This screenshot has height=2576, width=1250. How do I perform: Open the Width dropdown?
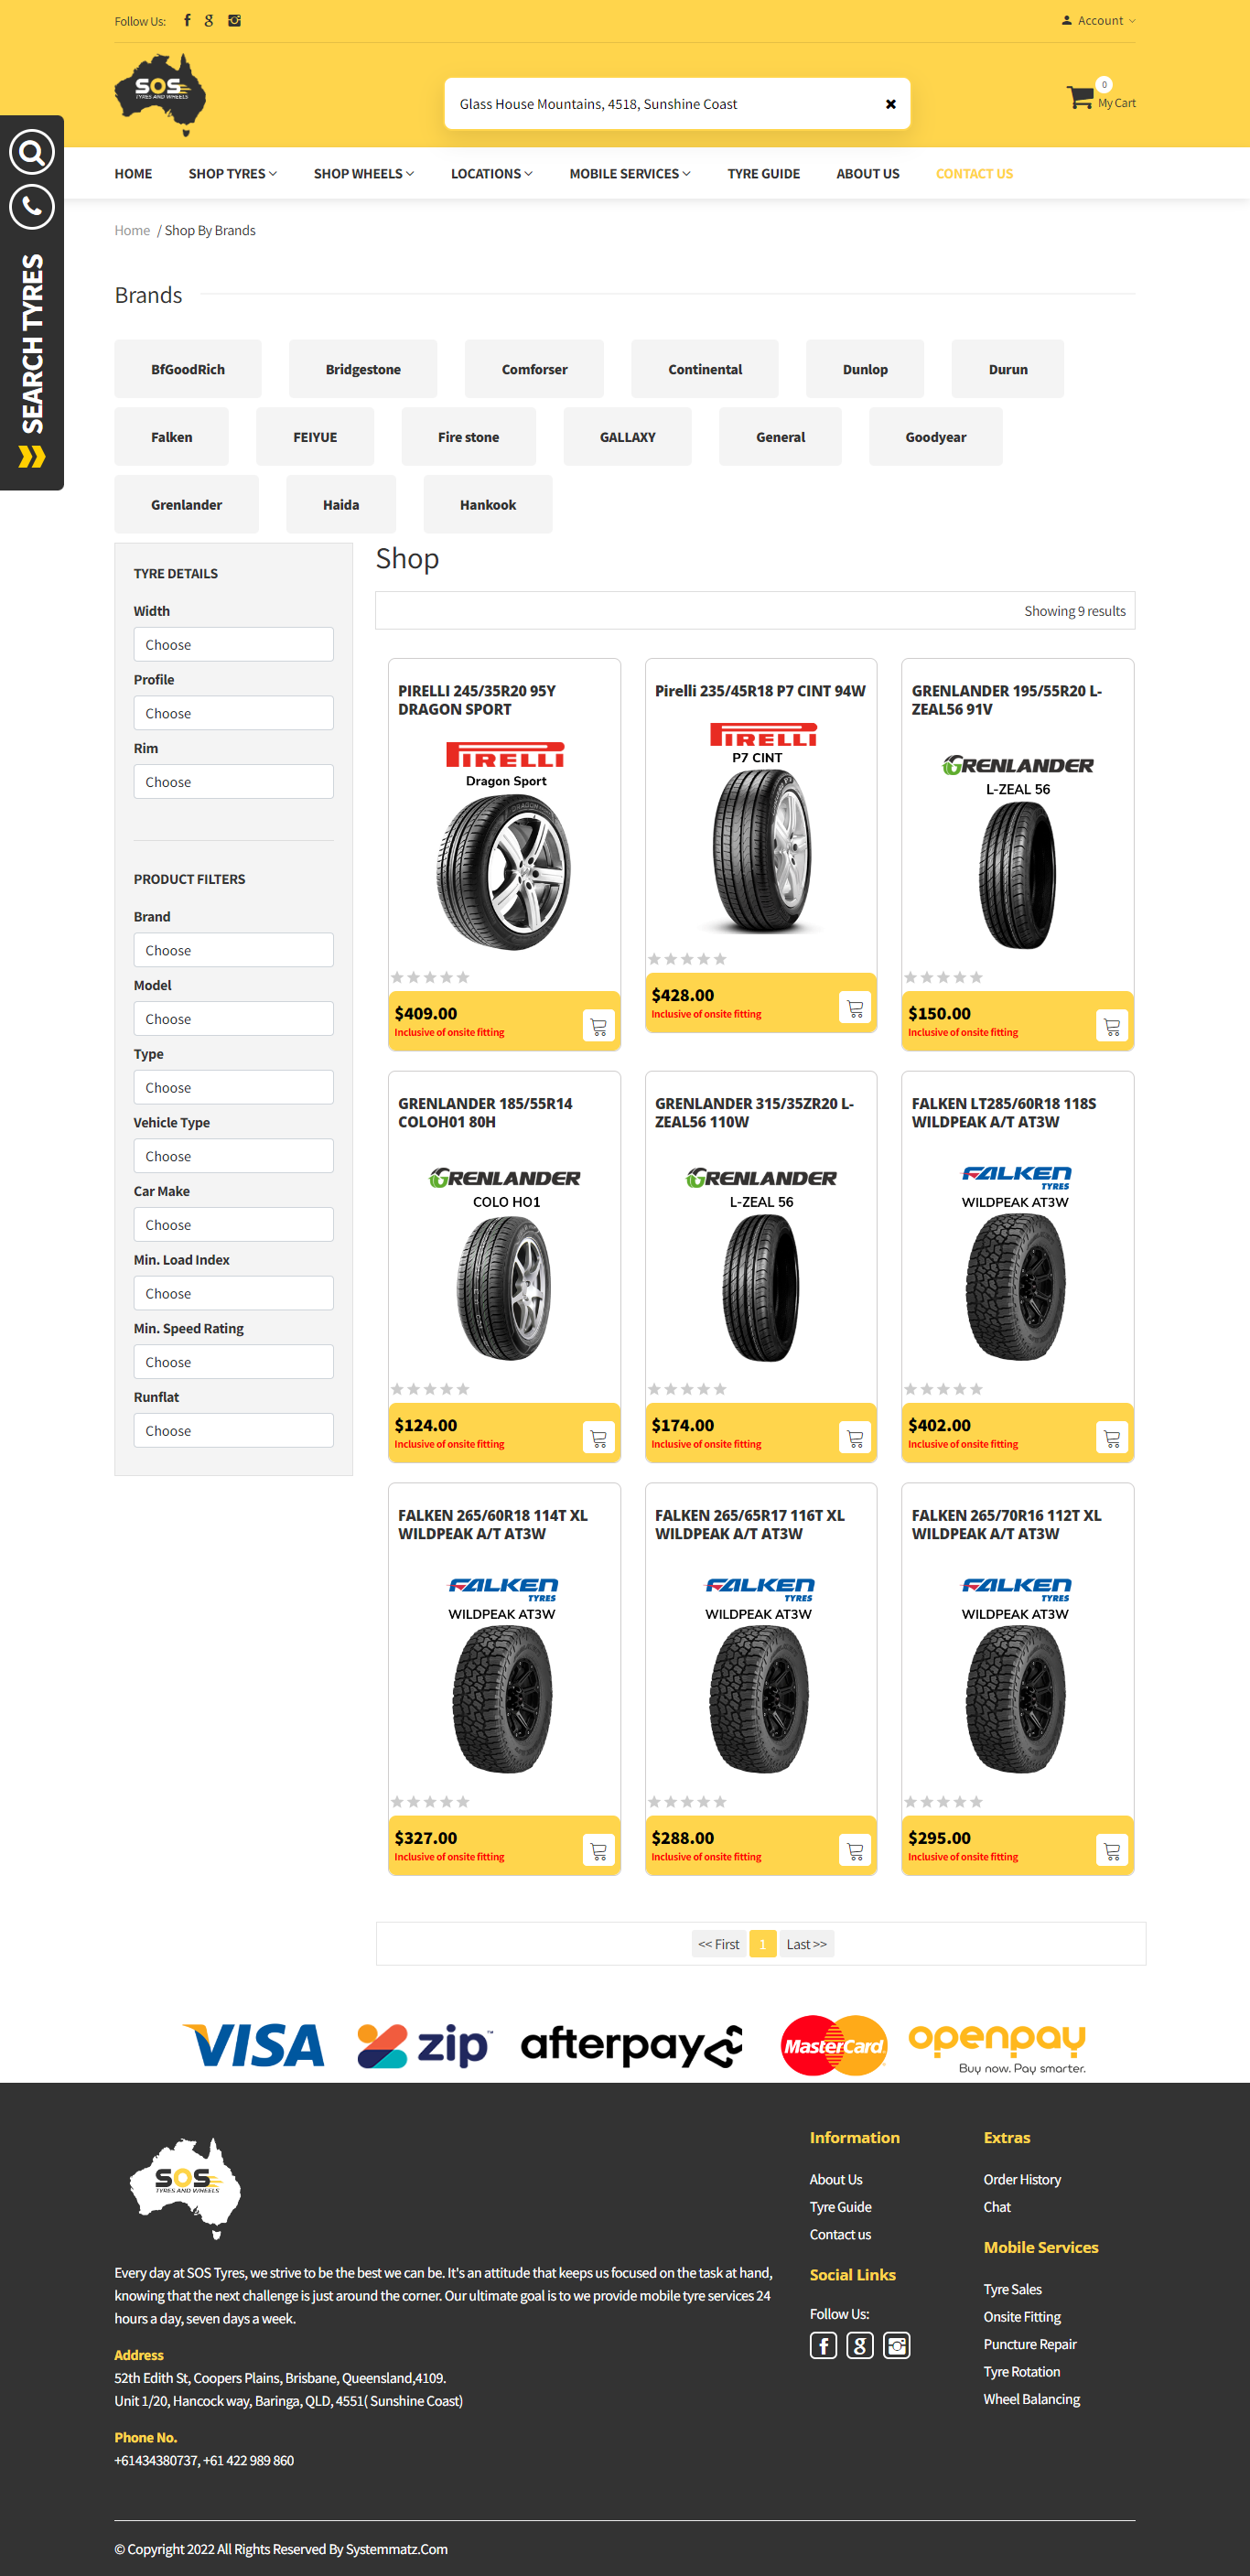coord(233,645)
